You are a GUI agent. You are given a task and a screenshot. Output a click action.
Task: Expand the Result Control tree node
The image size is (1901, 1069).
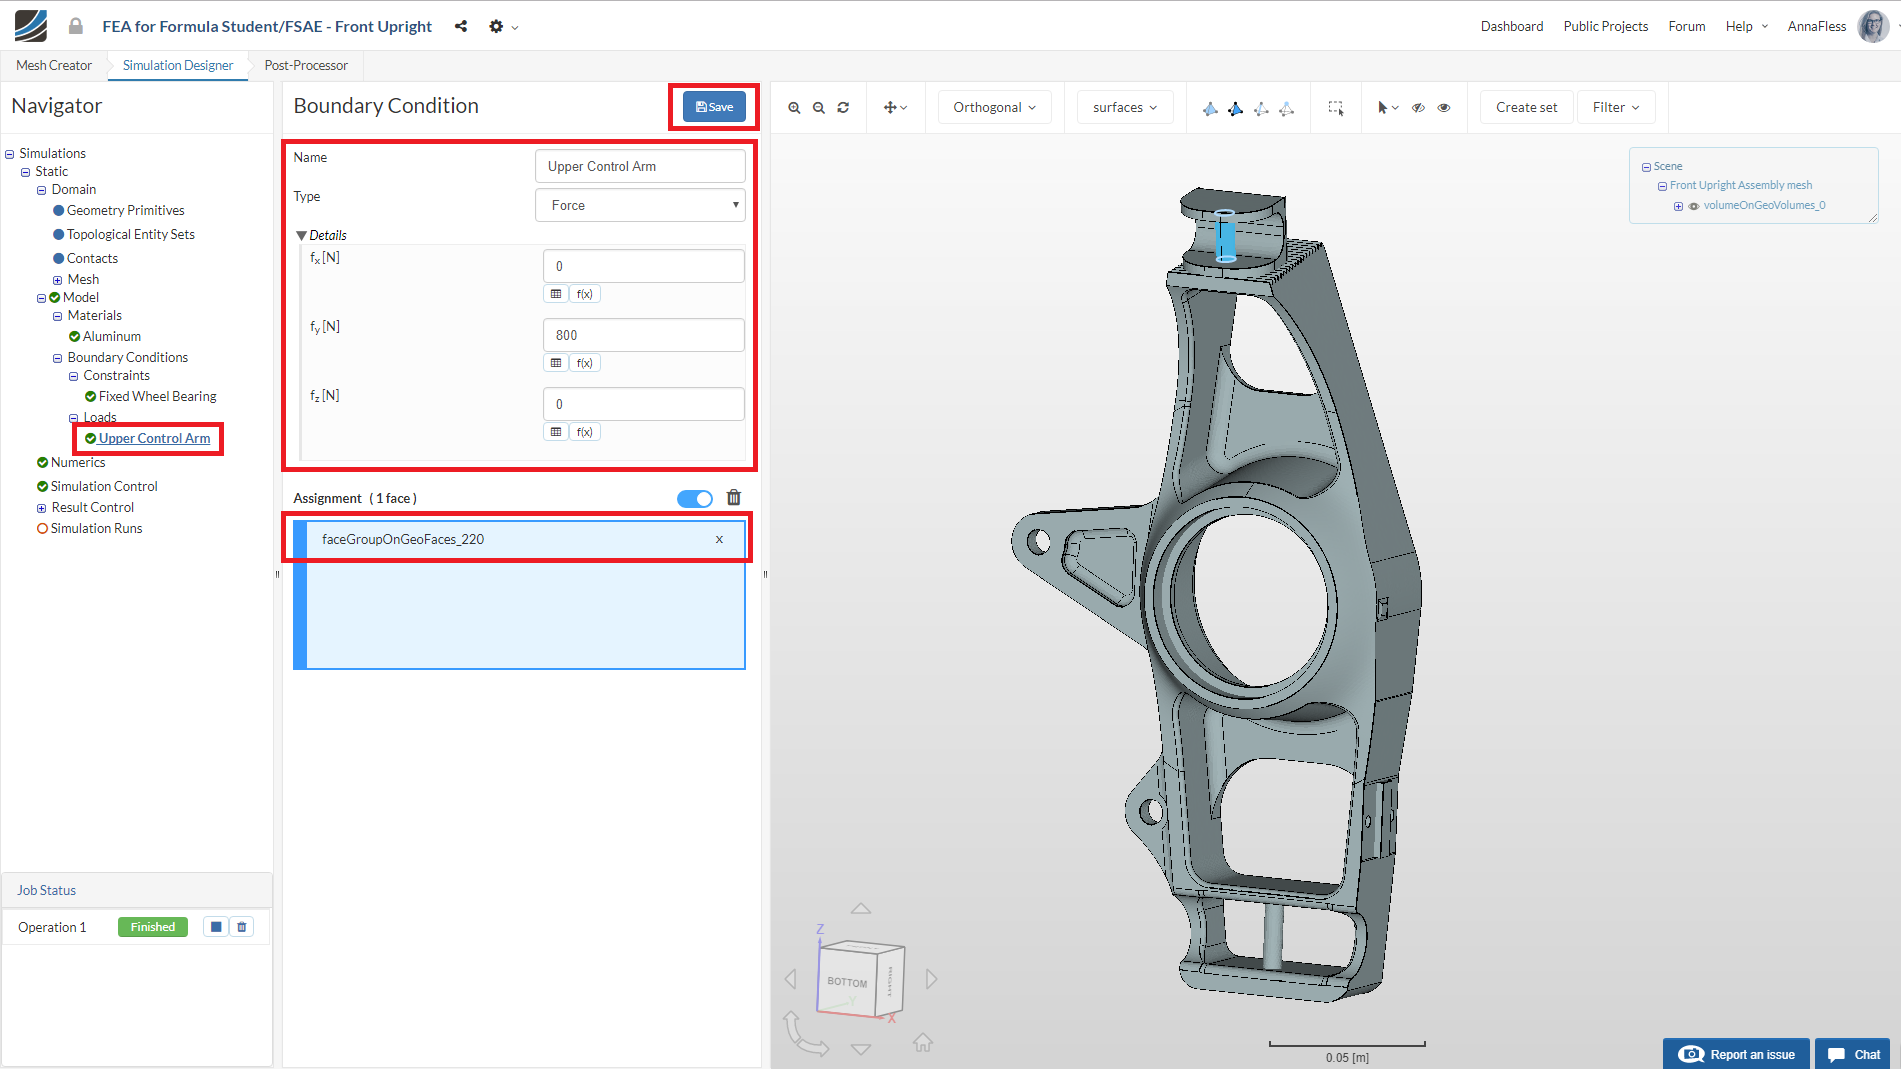(x=42, y=508)
